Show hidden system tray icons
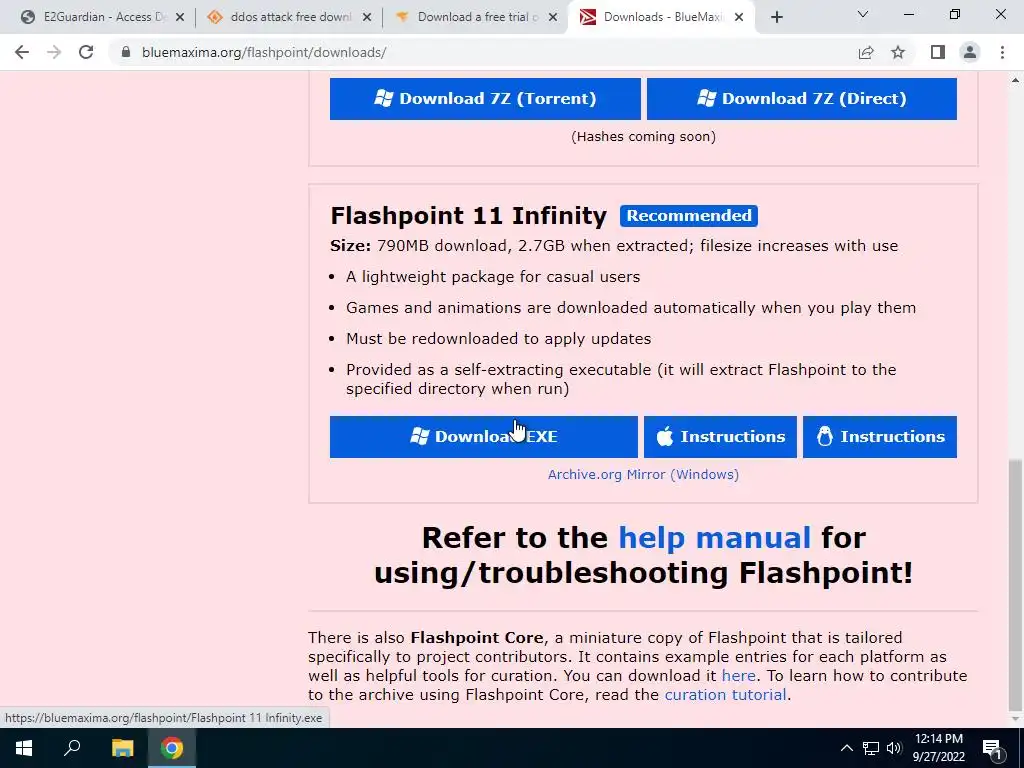1024x768 pixels. pyautogui.click(x=846, y=748)
